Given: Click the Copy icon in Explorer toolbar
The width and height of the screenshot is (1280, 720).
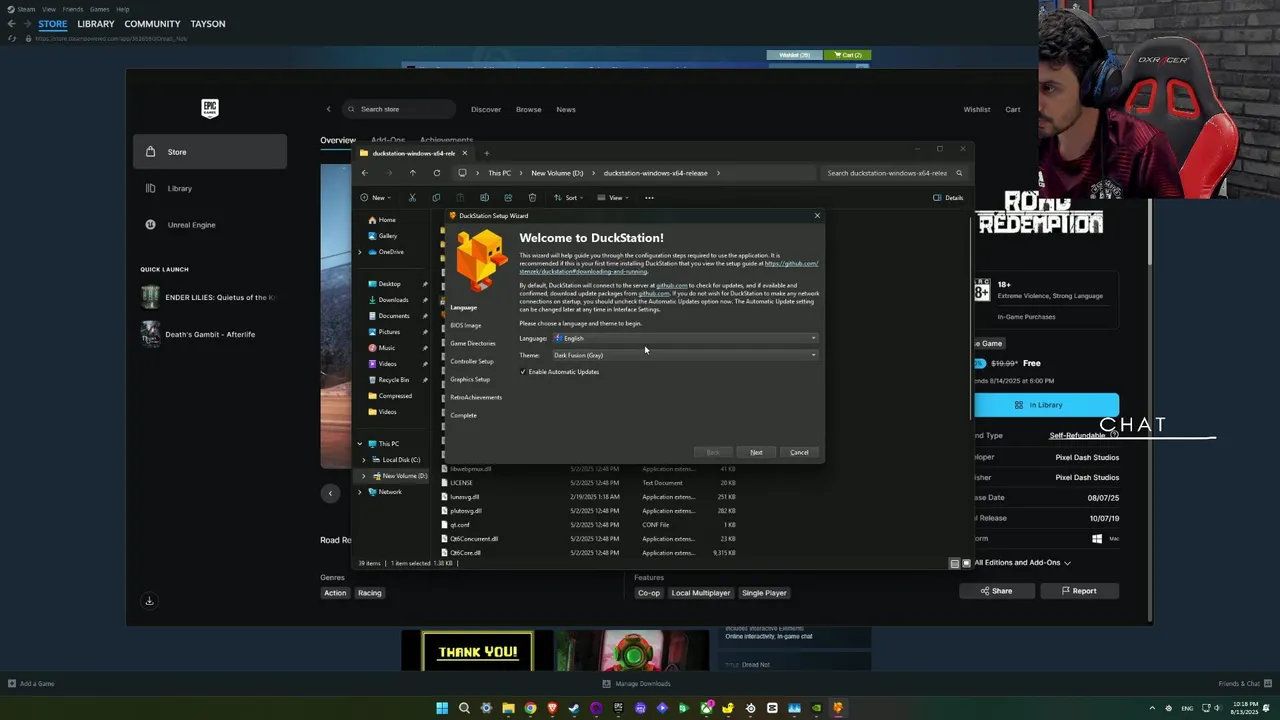Looking at the screenshot, I should [435, 197].
